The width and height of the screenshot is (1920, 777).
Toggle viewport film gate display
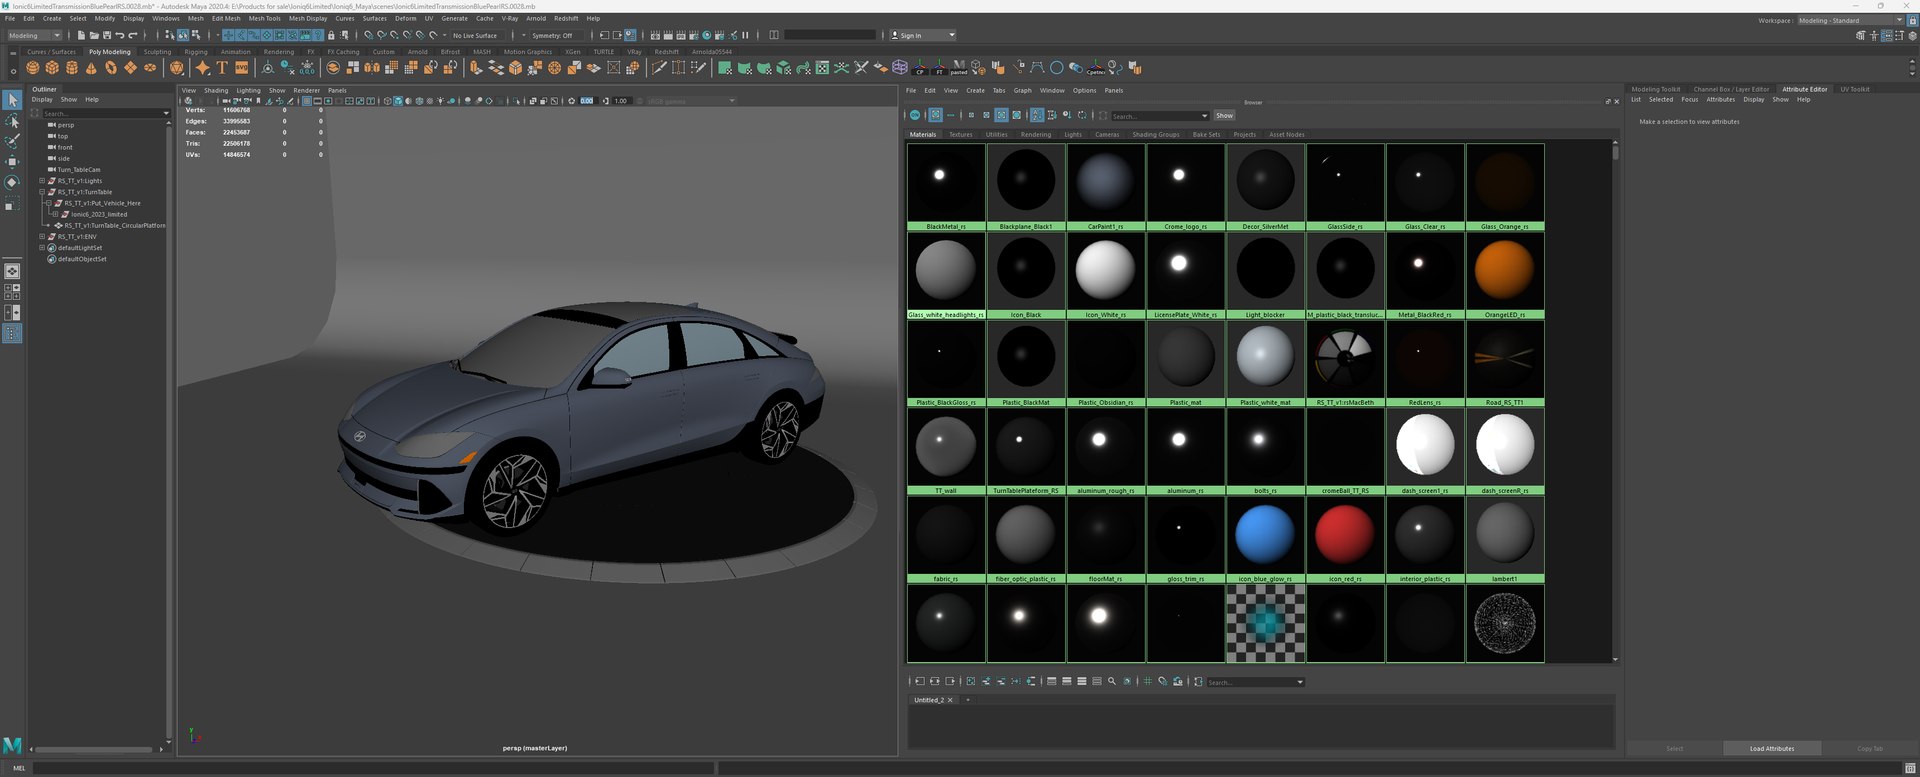coord(318,101)
